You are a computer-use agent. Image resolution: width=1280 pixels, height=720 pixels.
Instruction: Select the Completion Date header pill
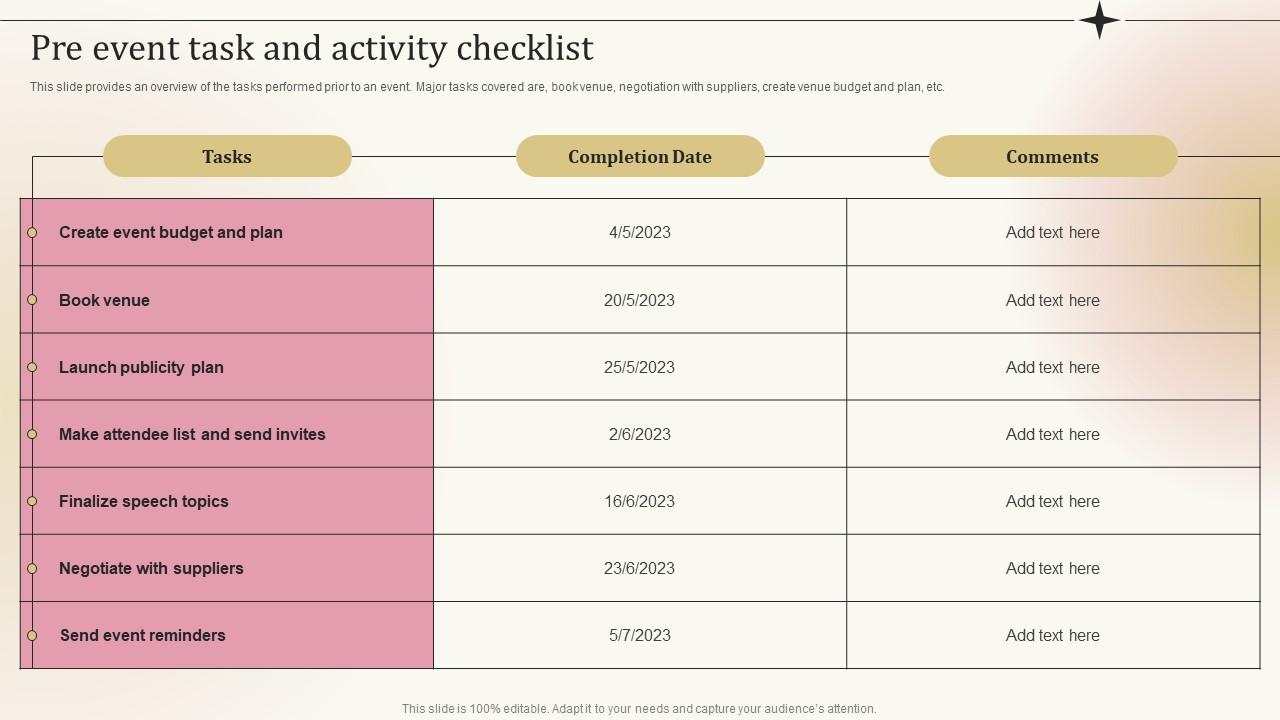(x=640, y=156)
